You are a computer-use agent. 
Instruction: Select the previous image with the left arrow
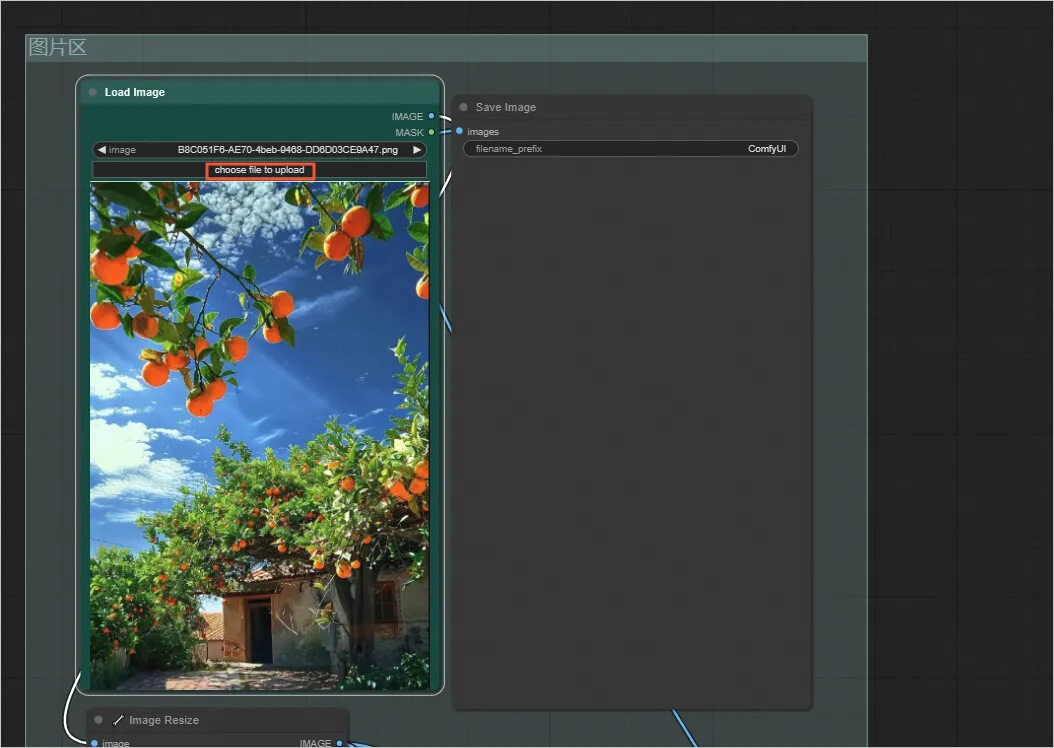tap(102, 150)
